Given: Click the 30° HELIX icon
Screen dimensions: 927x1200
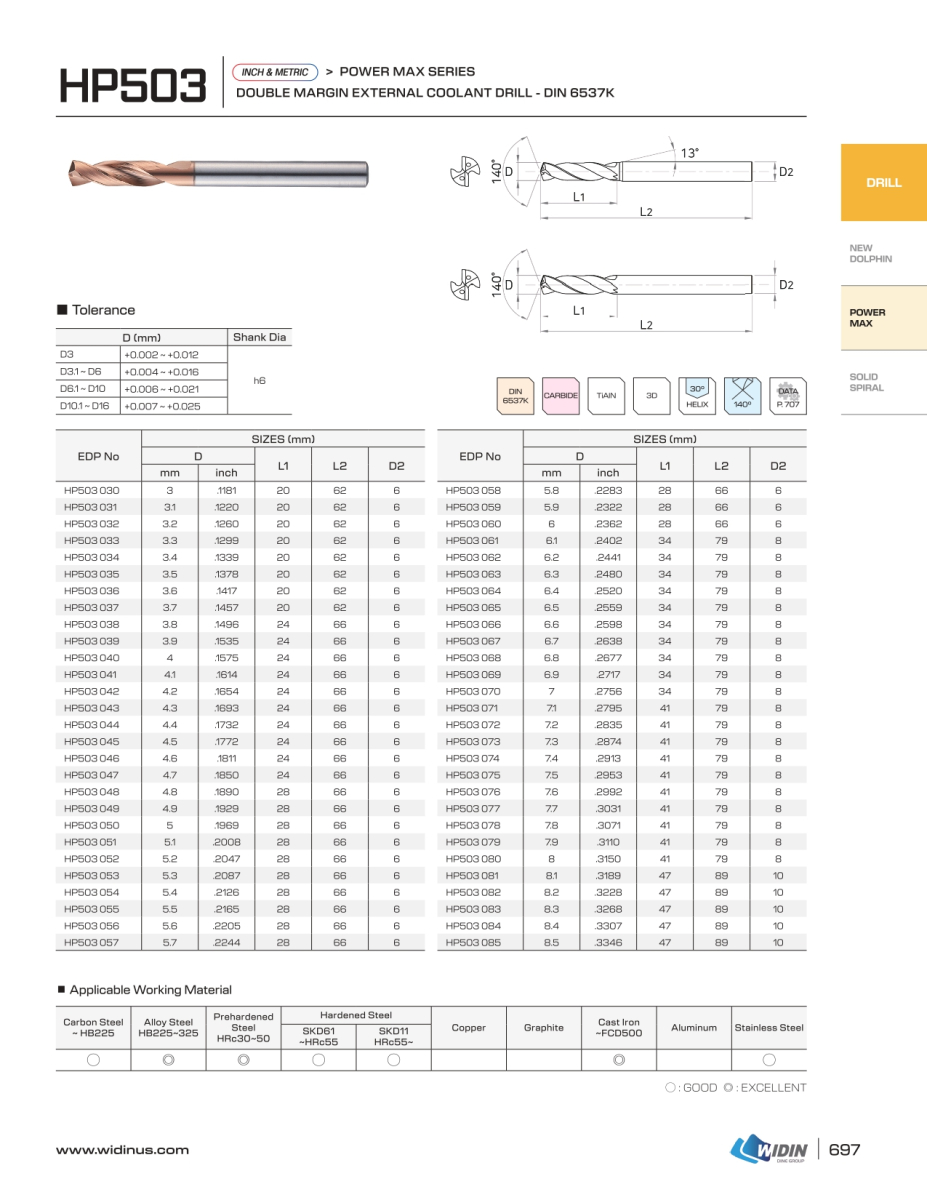Looking at the screenshot, I should point(697,396).
